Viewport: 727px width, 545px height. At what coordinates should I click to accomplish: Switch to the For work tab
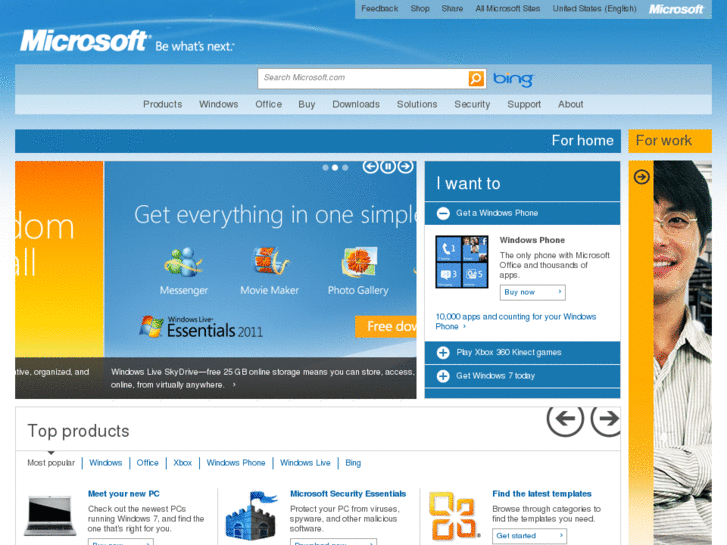[x=670, y=141]
